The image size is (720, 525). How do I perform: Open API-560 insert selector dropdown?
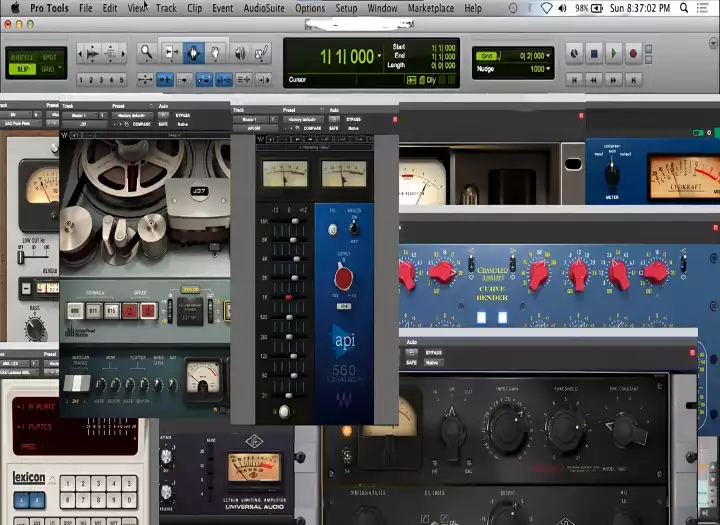pyautogui.click(x=254, y=129)
